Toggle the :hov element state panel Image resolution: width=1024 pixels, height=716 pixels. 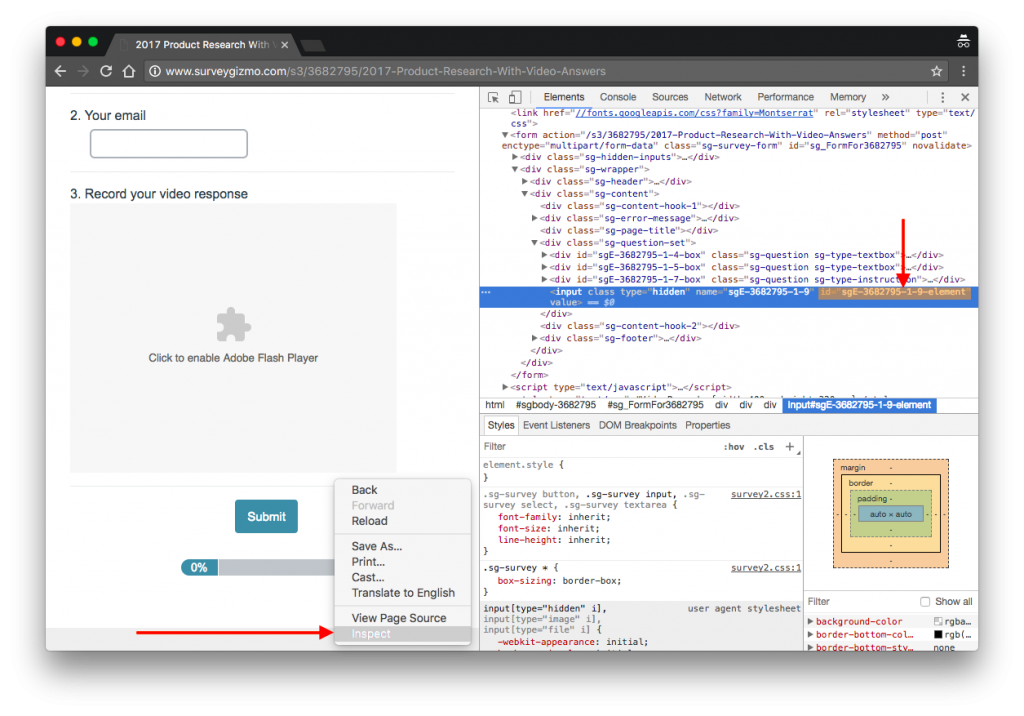pyautogui.click(x=734, y=447)
